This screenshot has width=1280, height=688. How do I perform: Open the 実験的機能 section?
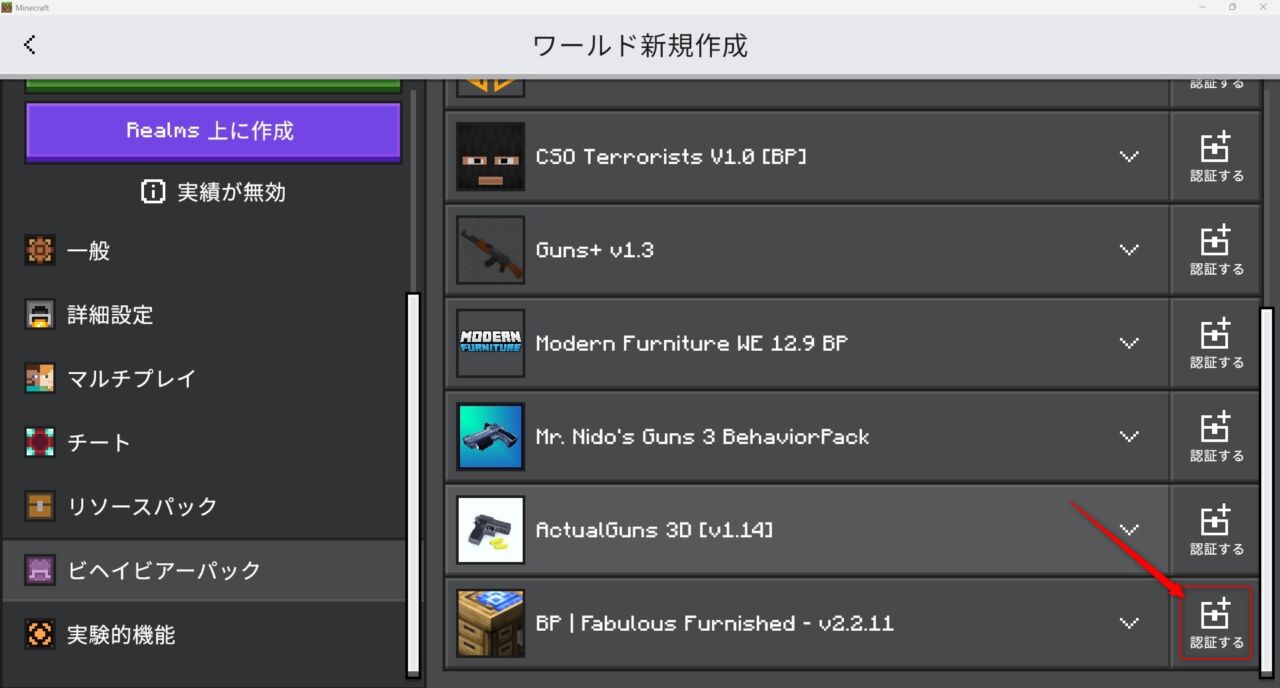tap(120, 634)
